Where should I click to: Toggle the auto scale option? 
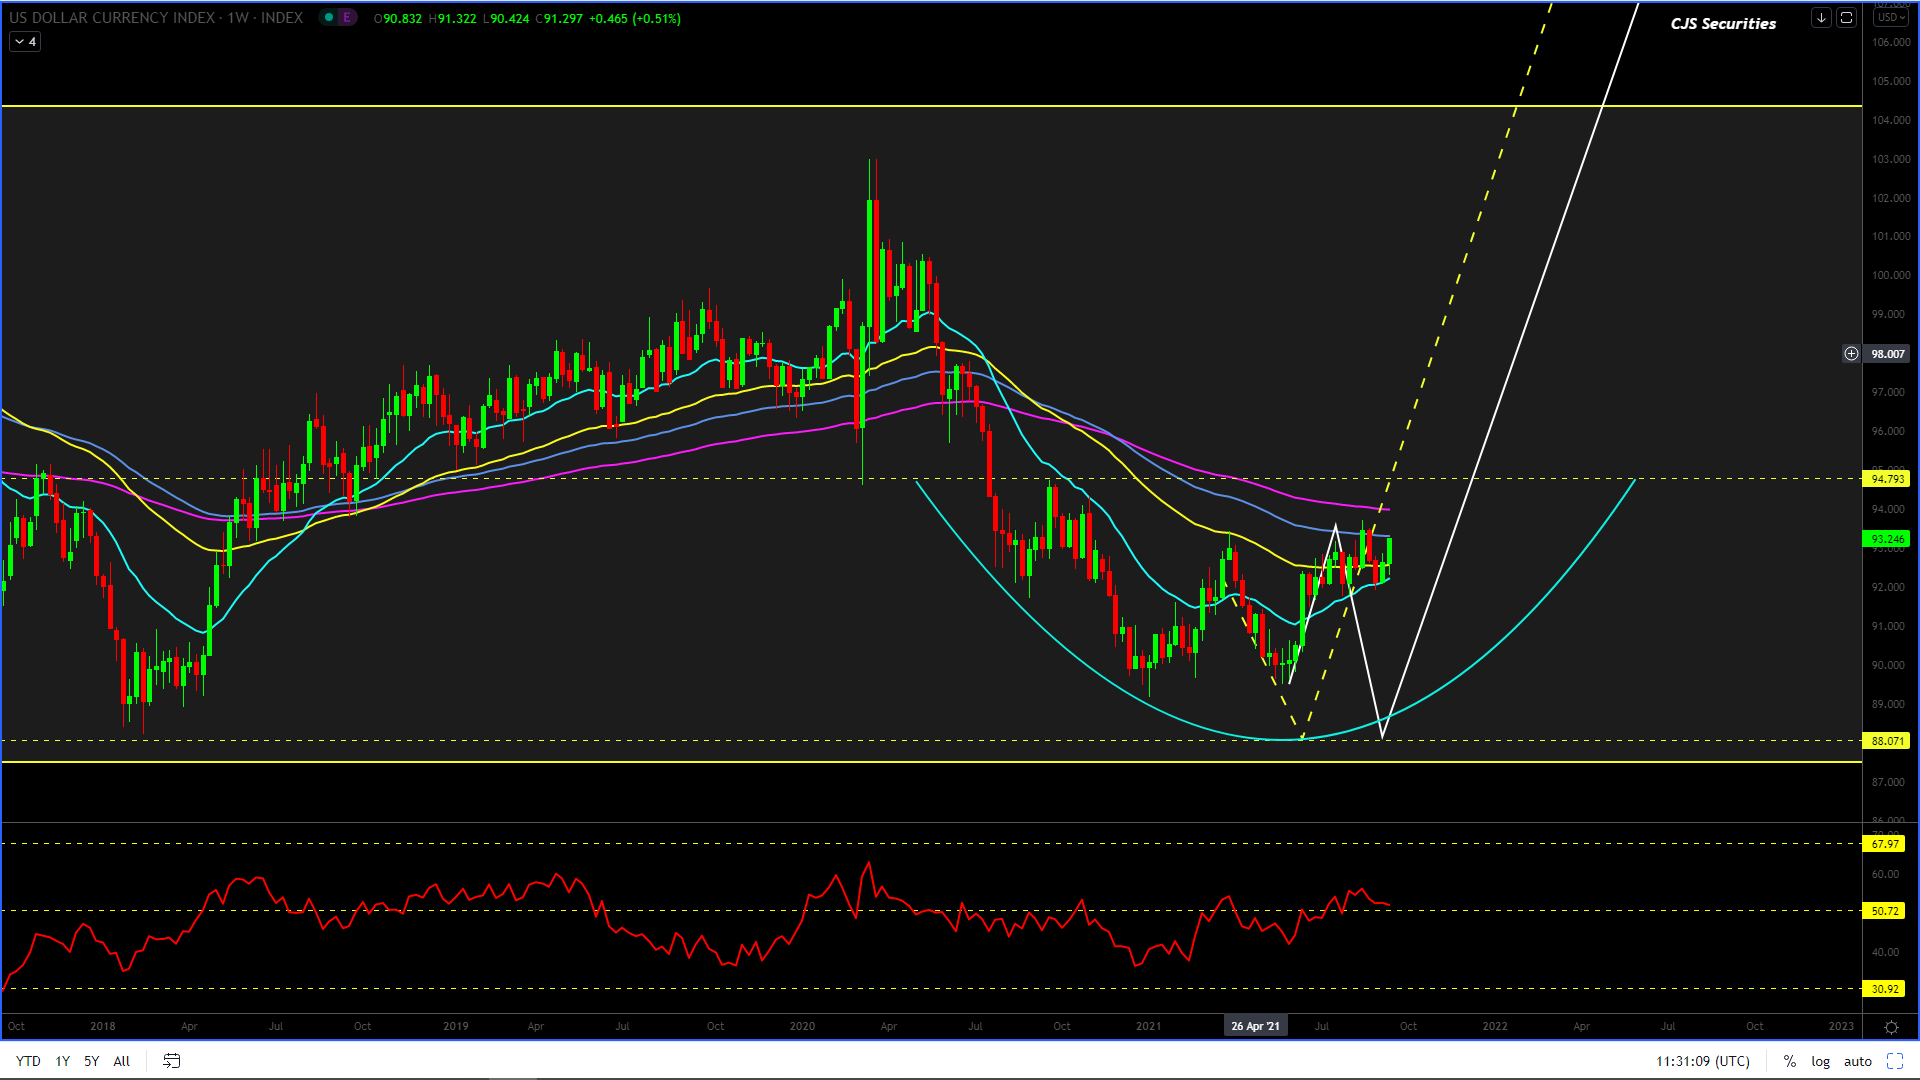pyautogui.click(x=1857, y=1061)
